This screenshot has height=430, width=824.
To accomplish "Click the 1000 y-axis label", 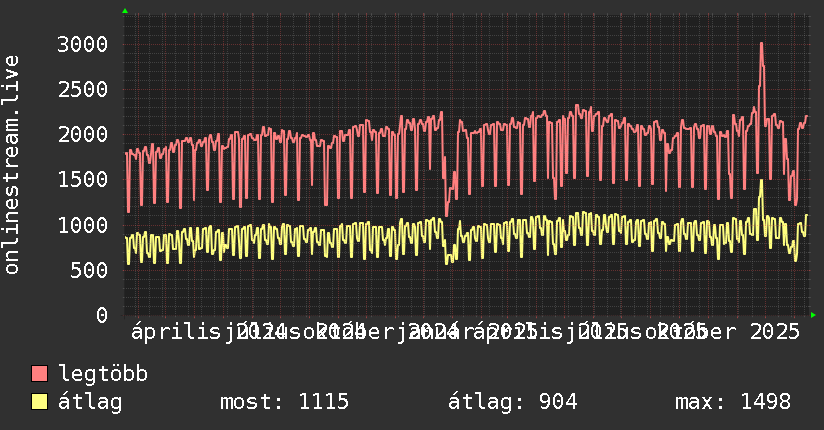I will (x=83, y=225).
